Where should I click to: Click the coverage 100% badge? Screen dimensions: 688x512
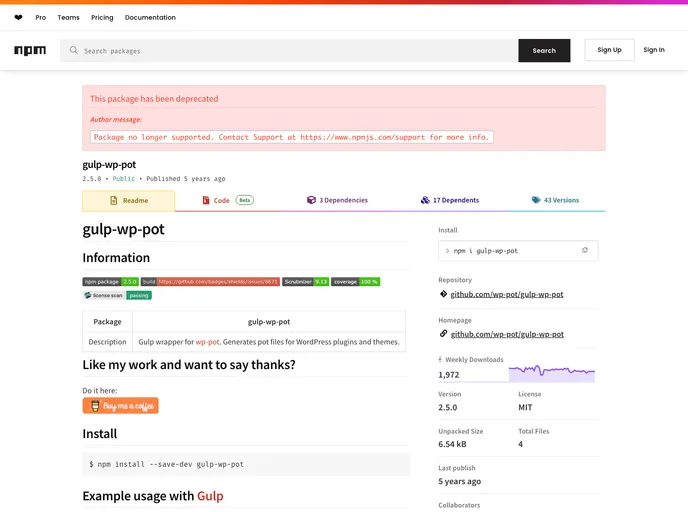coord(355,282)
